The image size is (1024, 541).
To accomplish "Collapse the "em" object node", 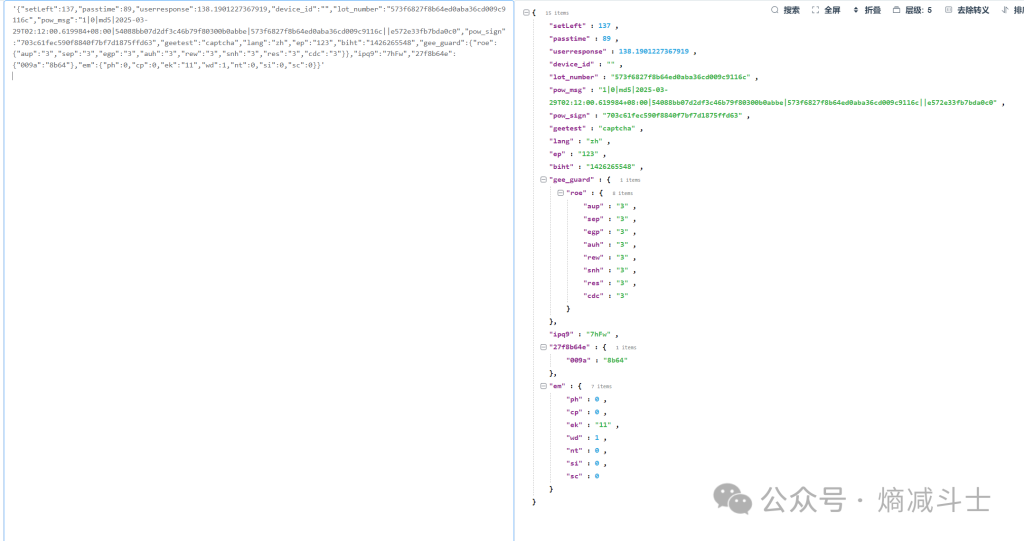I will coord(543,385).
